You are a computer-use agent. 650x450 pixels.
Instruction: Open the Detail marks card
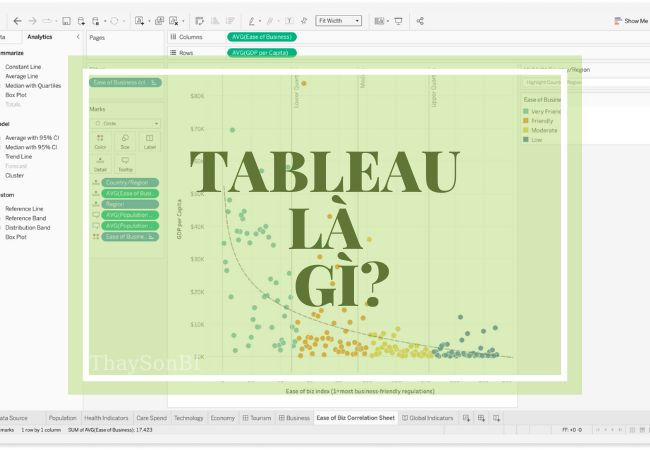tap(100, 164)
